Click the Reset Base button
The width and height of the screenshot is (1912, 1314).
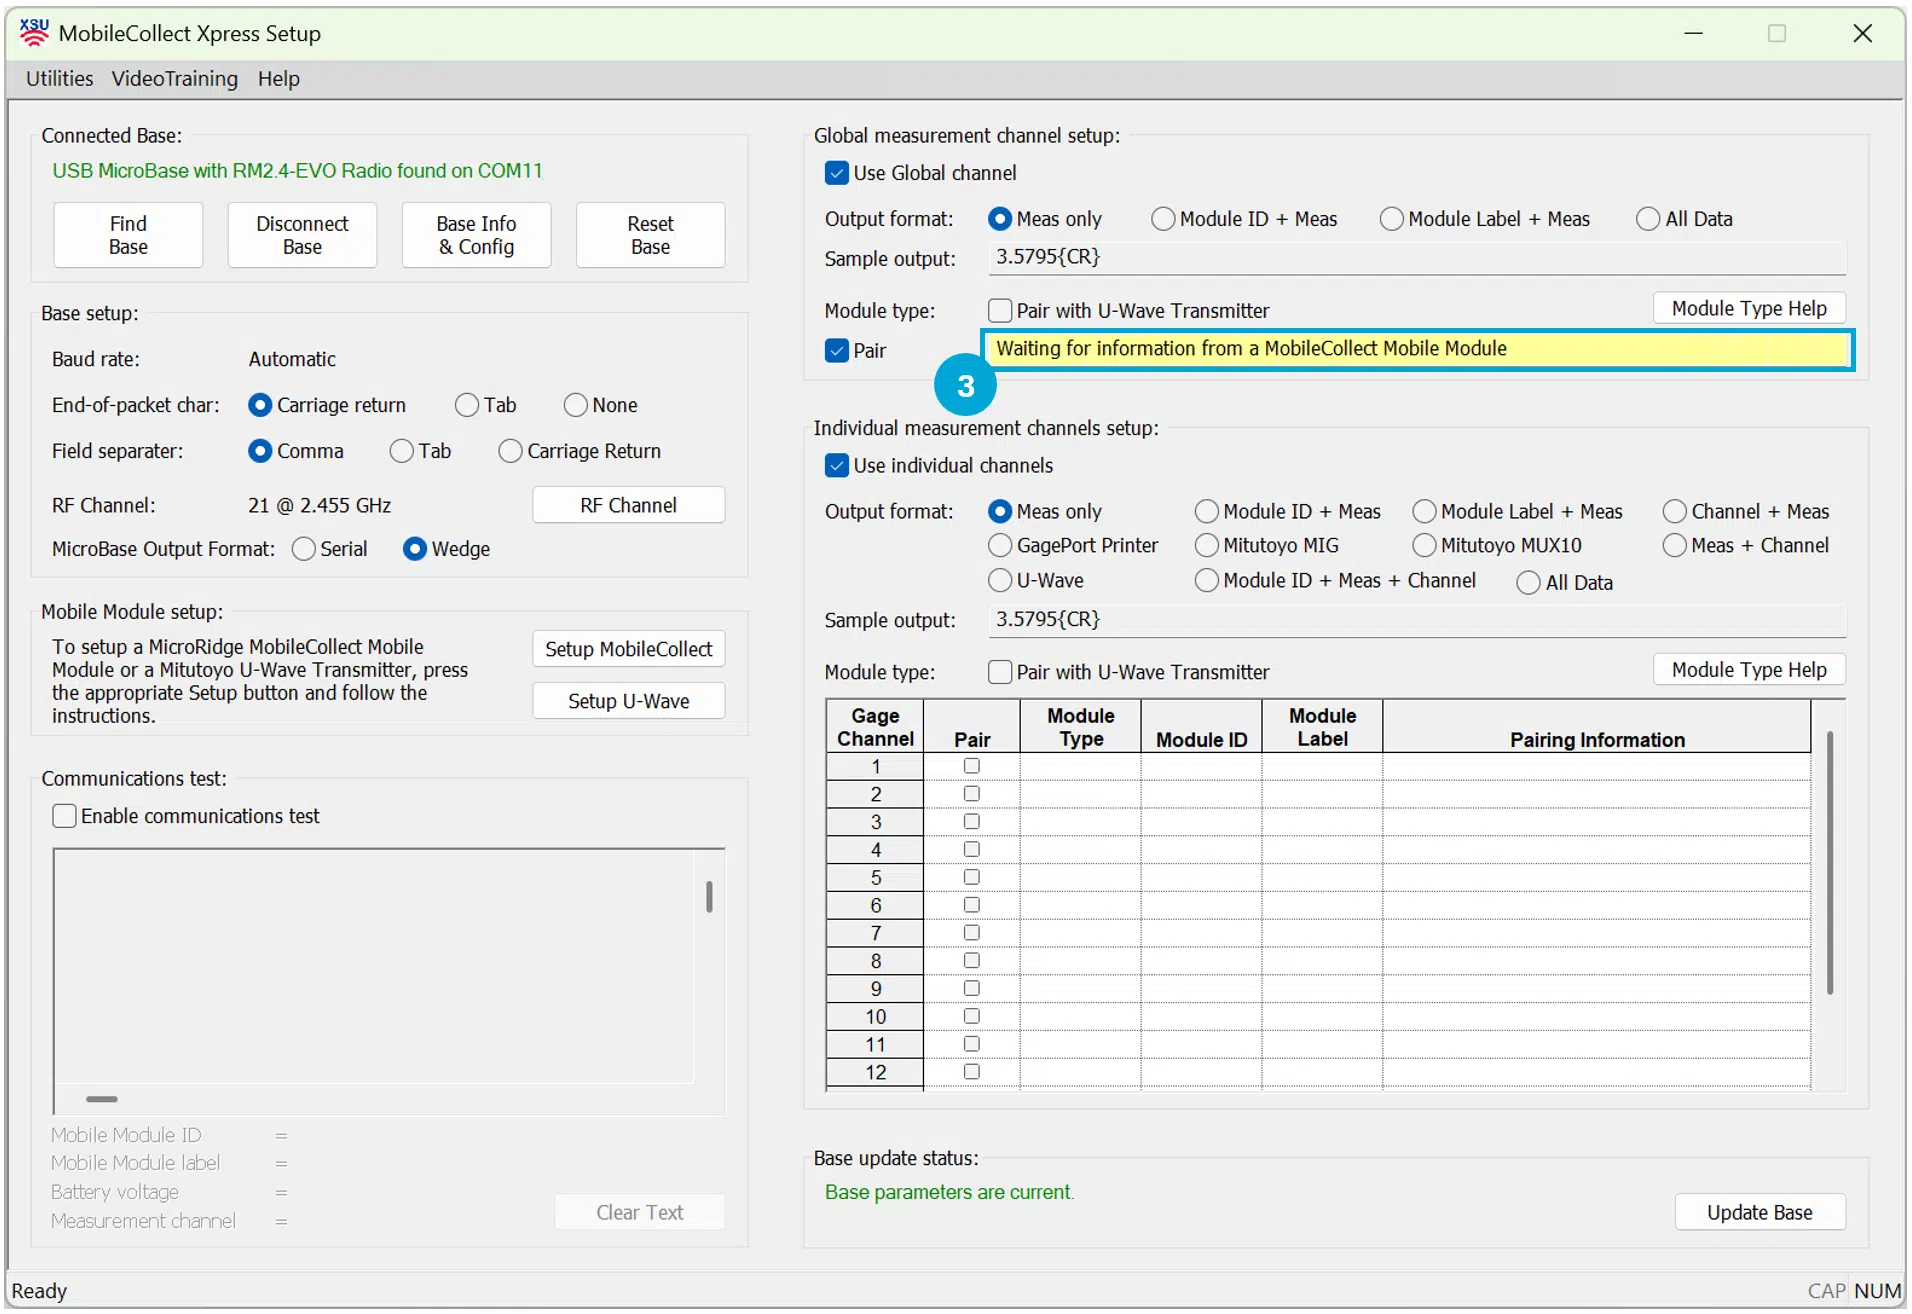[x=650, y=235]
